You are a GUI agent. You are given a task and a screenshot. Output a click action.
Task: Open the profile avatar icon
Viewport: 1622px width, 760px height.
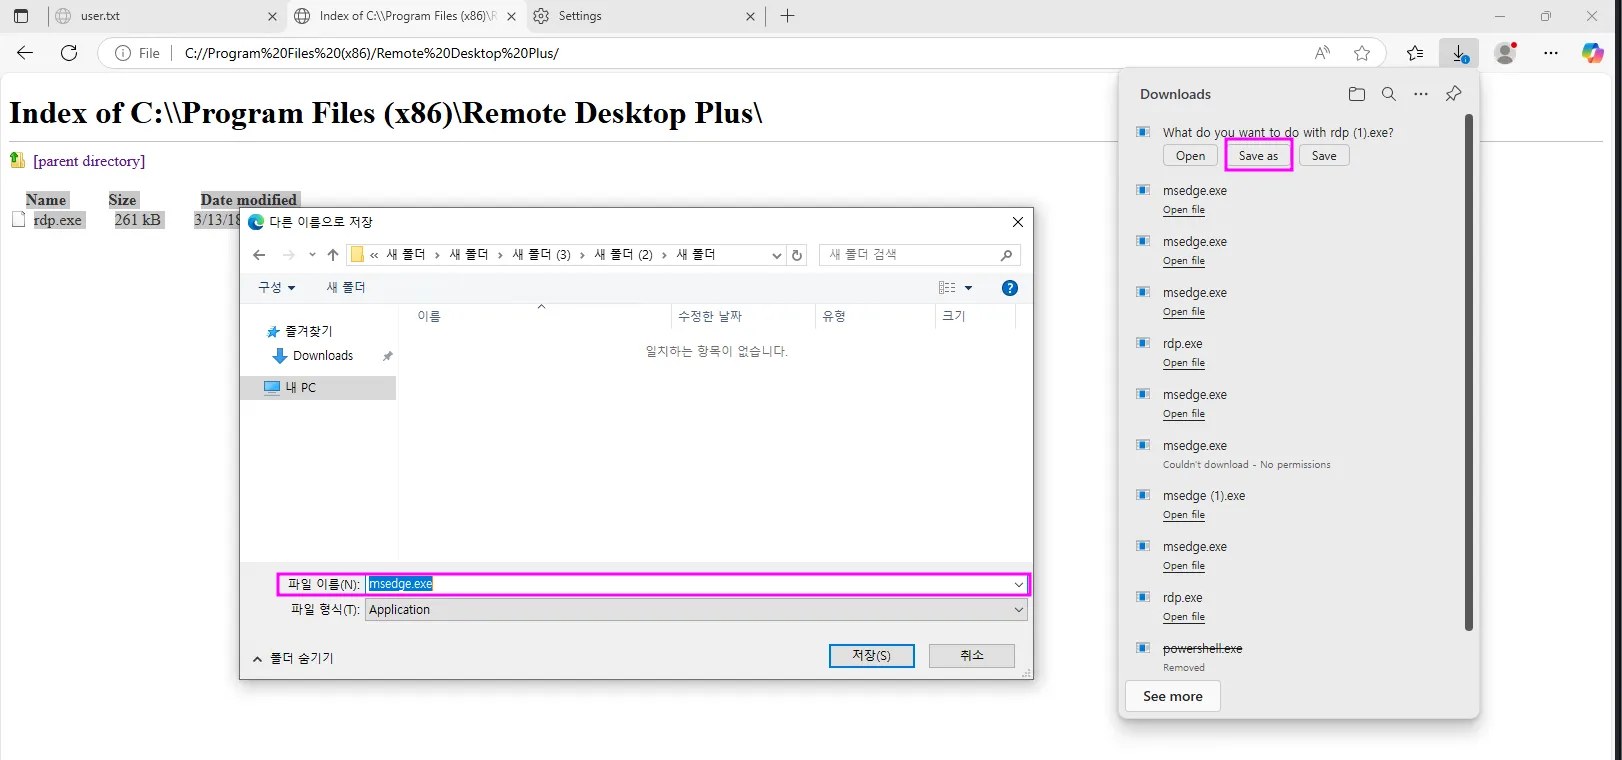(x=1505, y=53)
